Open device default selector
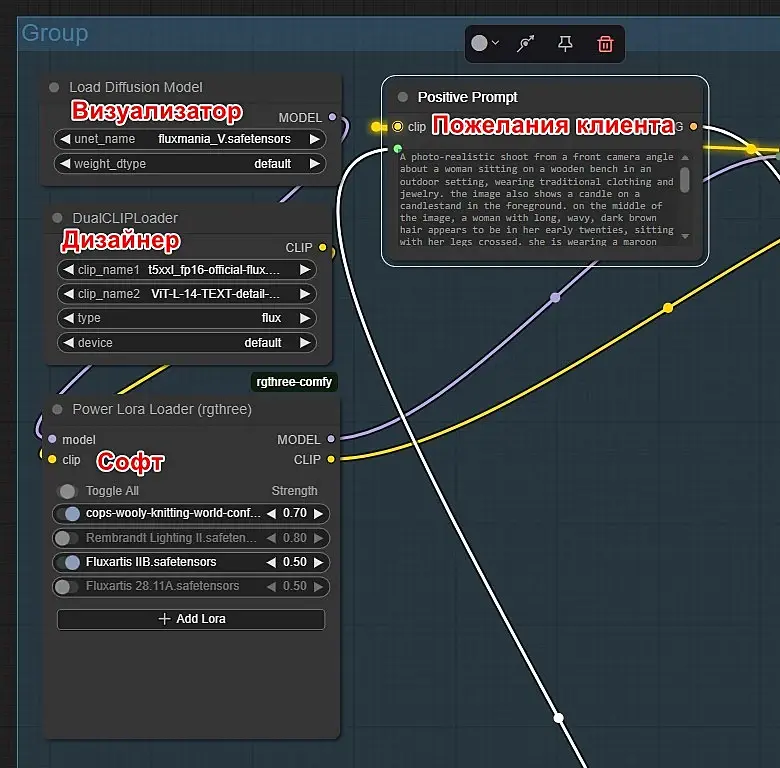 click(x=187, y=343)
